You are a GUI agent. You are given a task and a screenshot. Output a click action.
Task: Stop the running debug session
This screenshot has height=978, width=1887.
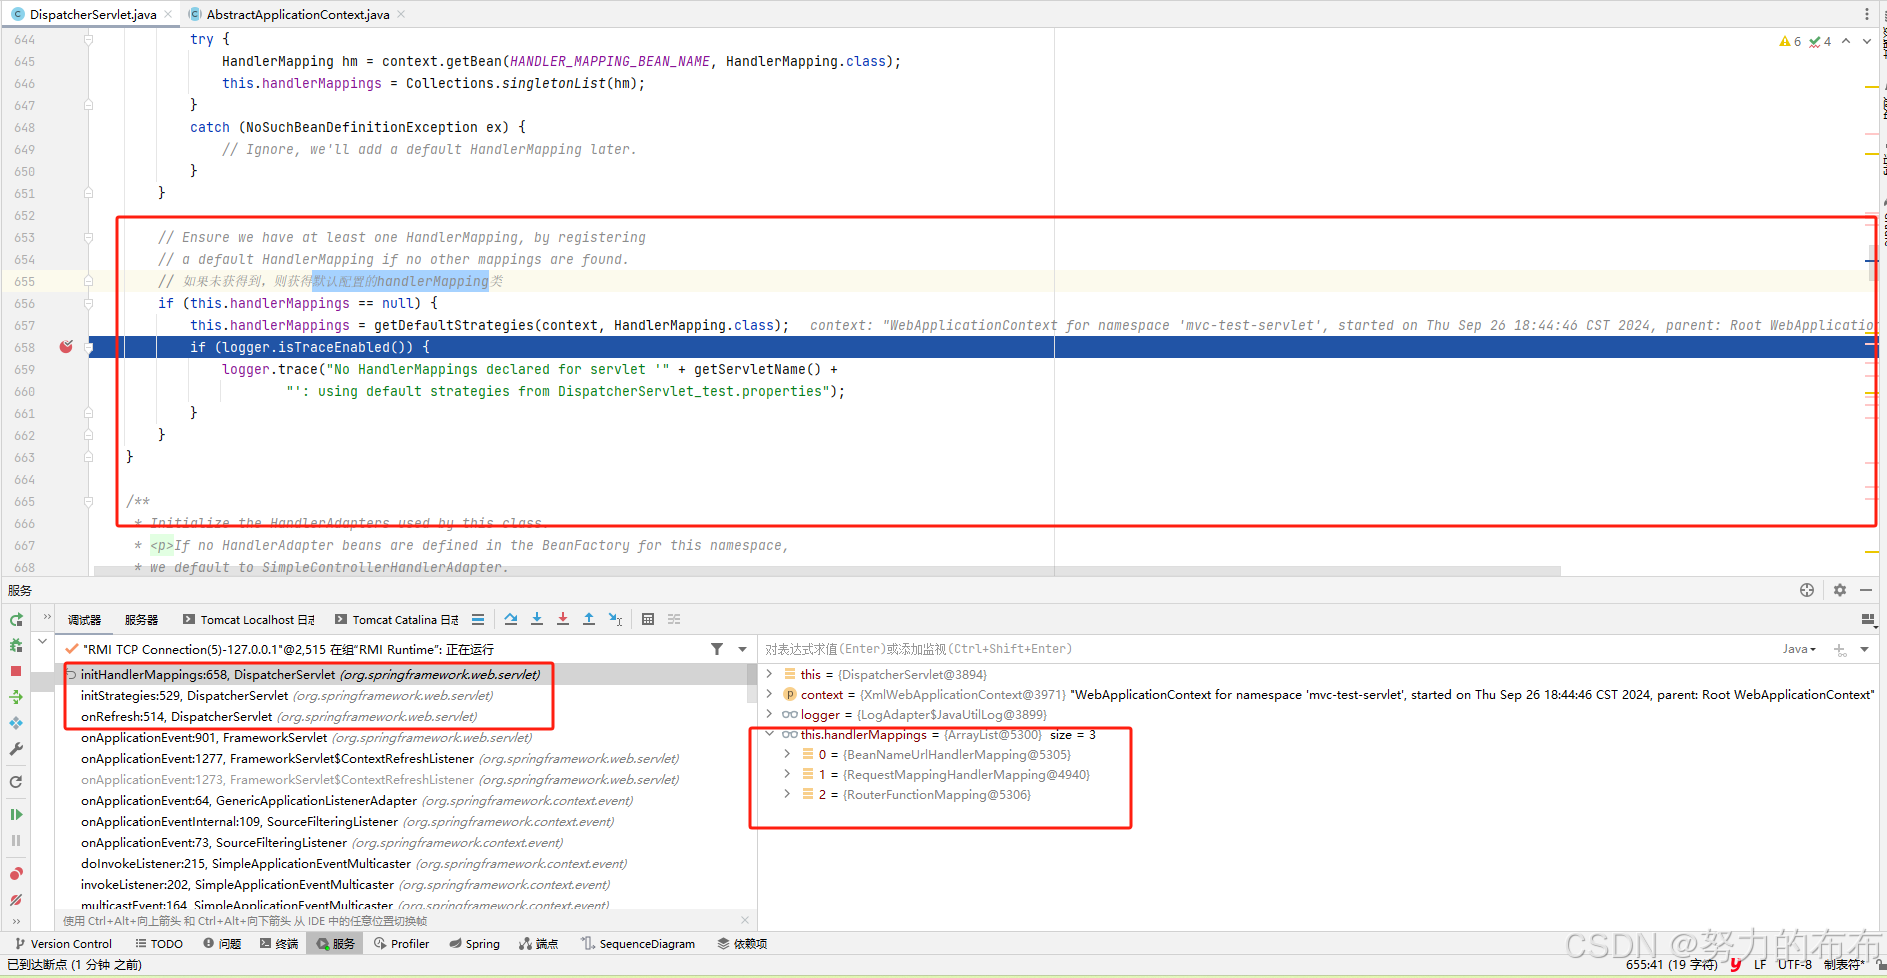(16, 671)
